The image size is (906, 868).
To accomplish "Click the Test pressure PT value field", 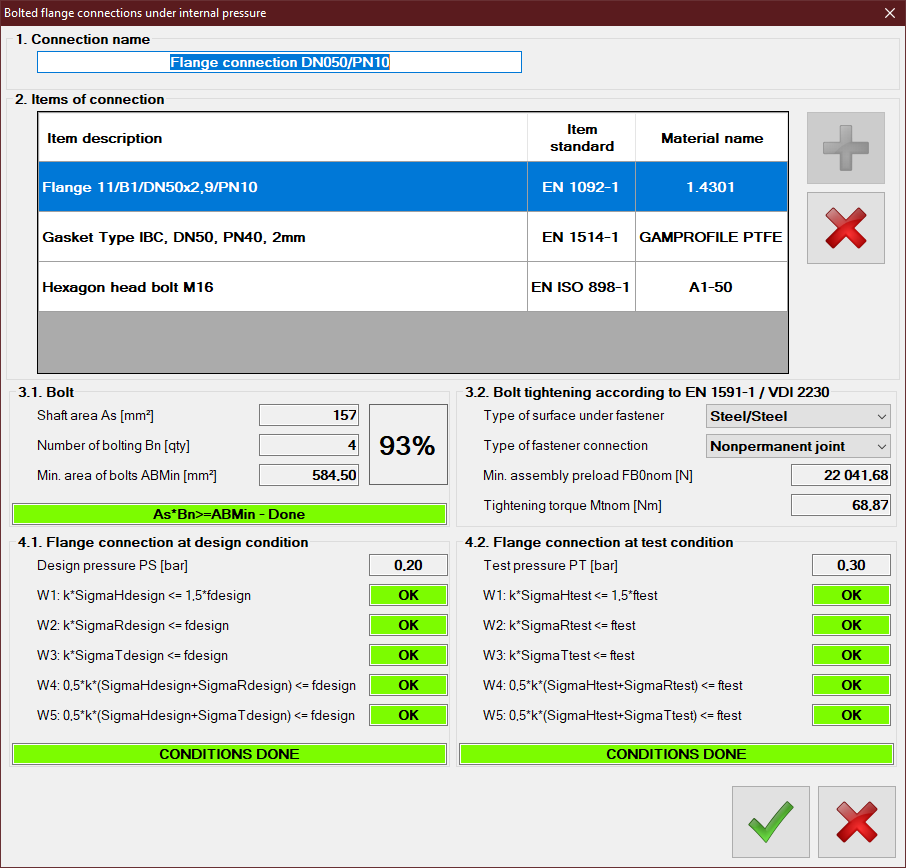I will (851, 565).
